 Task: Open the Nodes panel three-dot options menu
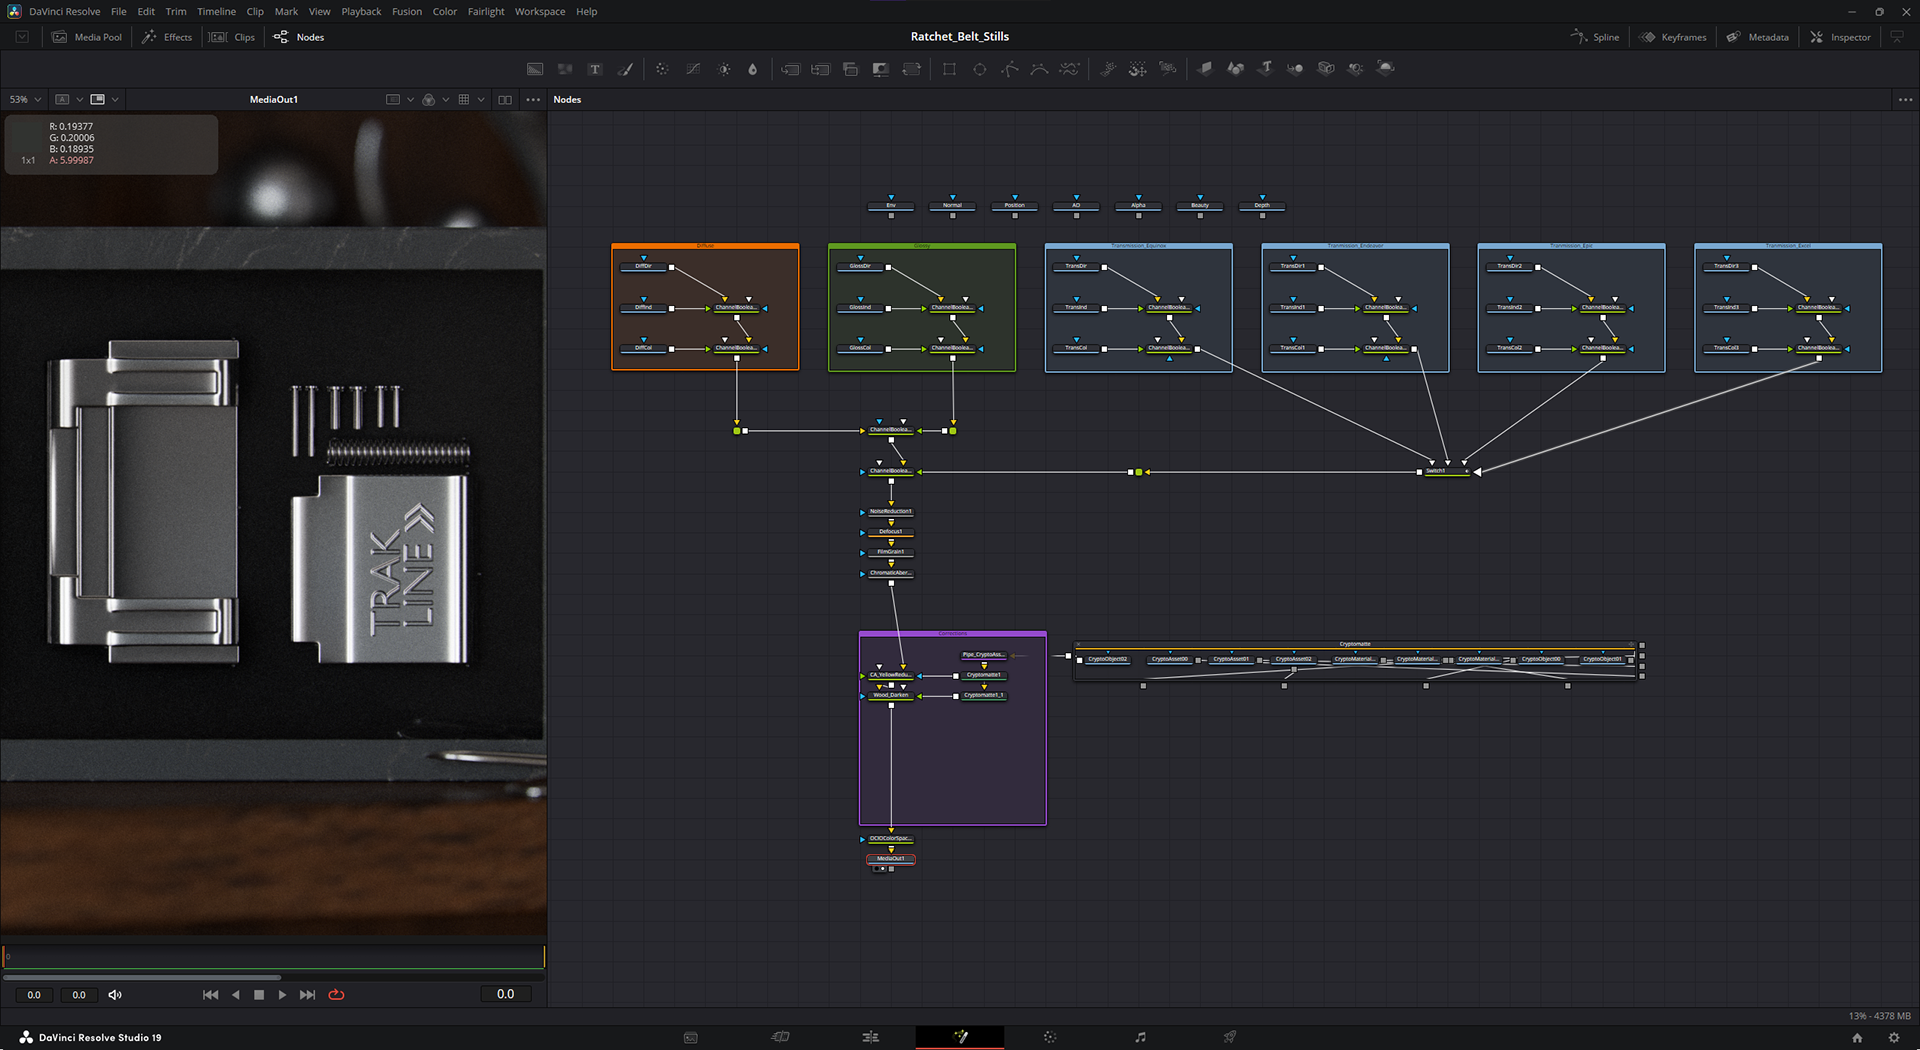[1905, 100]
